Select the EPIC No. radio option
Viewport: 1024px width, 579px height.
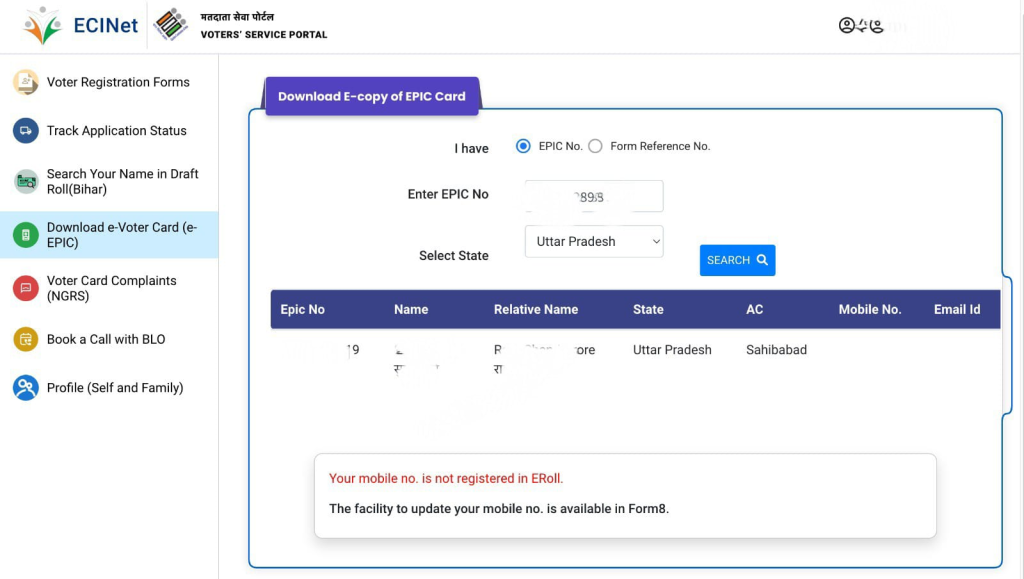pyautogui.click(x=523, y=146)
